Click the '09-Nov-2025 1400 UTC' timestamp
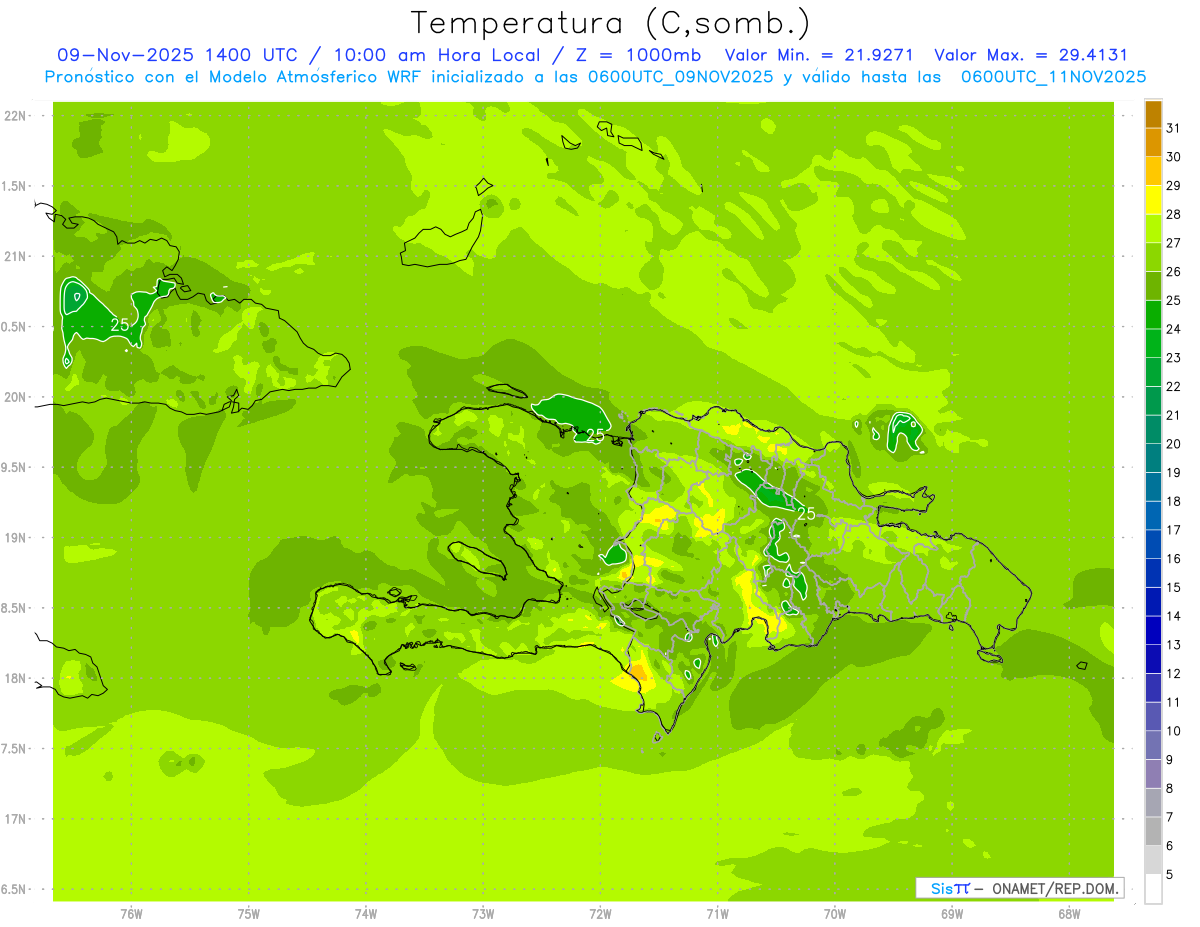 tap(177, 55)
